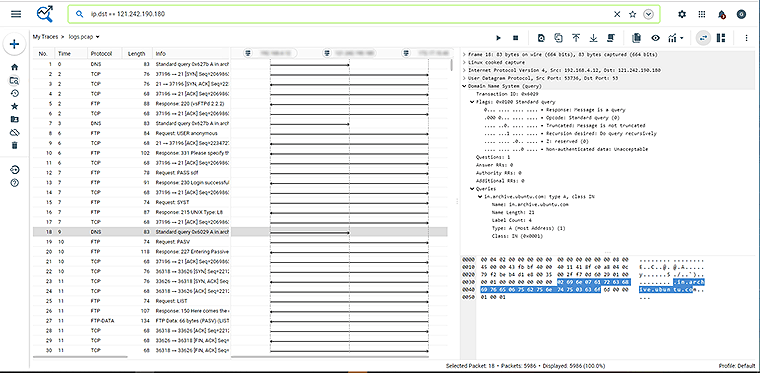Collapse the Queries node
The image size is (760, 373).
(x=472, y=188)
